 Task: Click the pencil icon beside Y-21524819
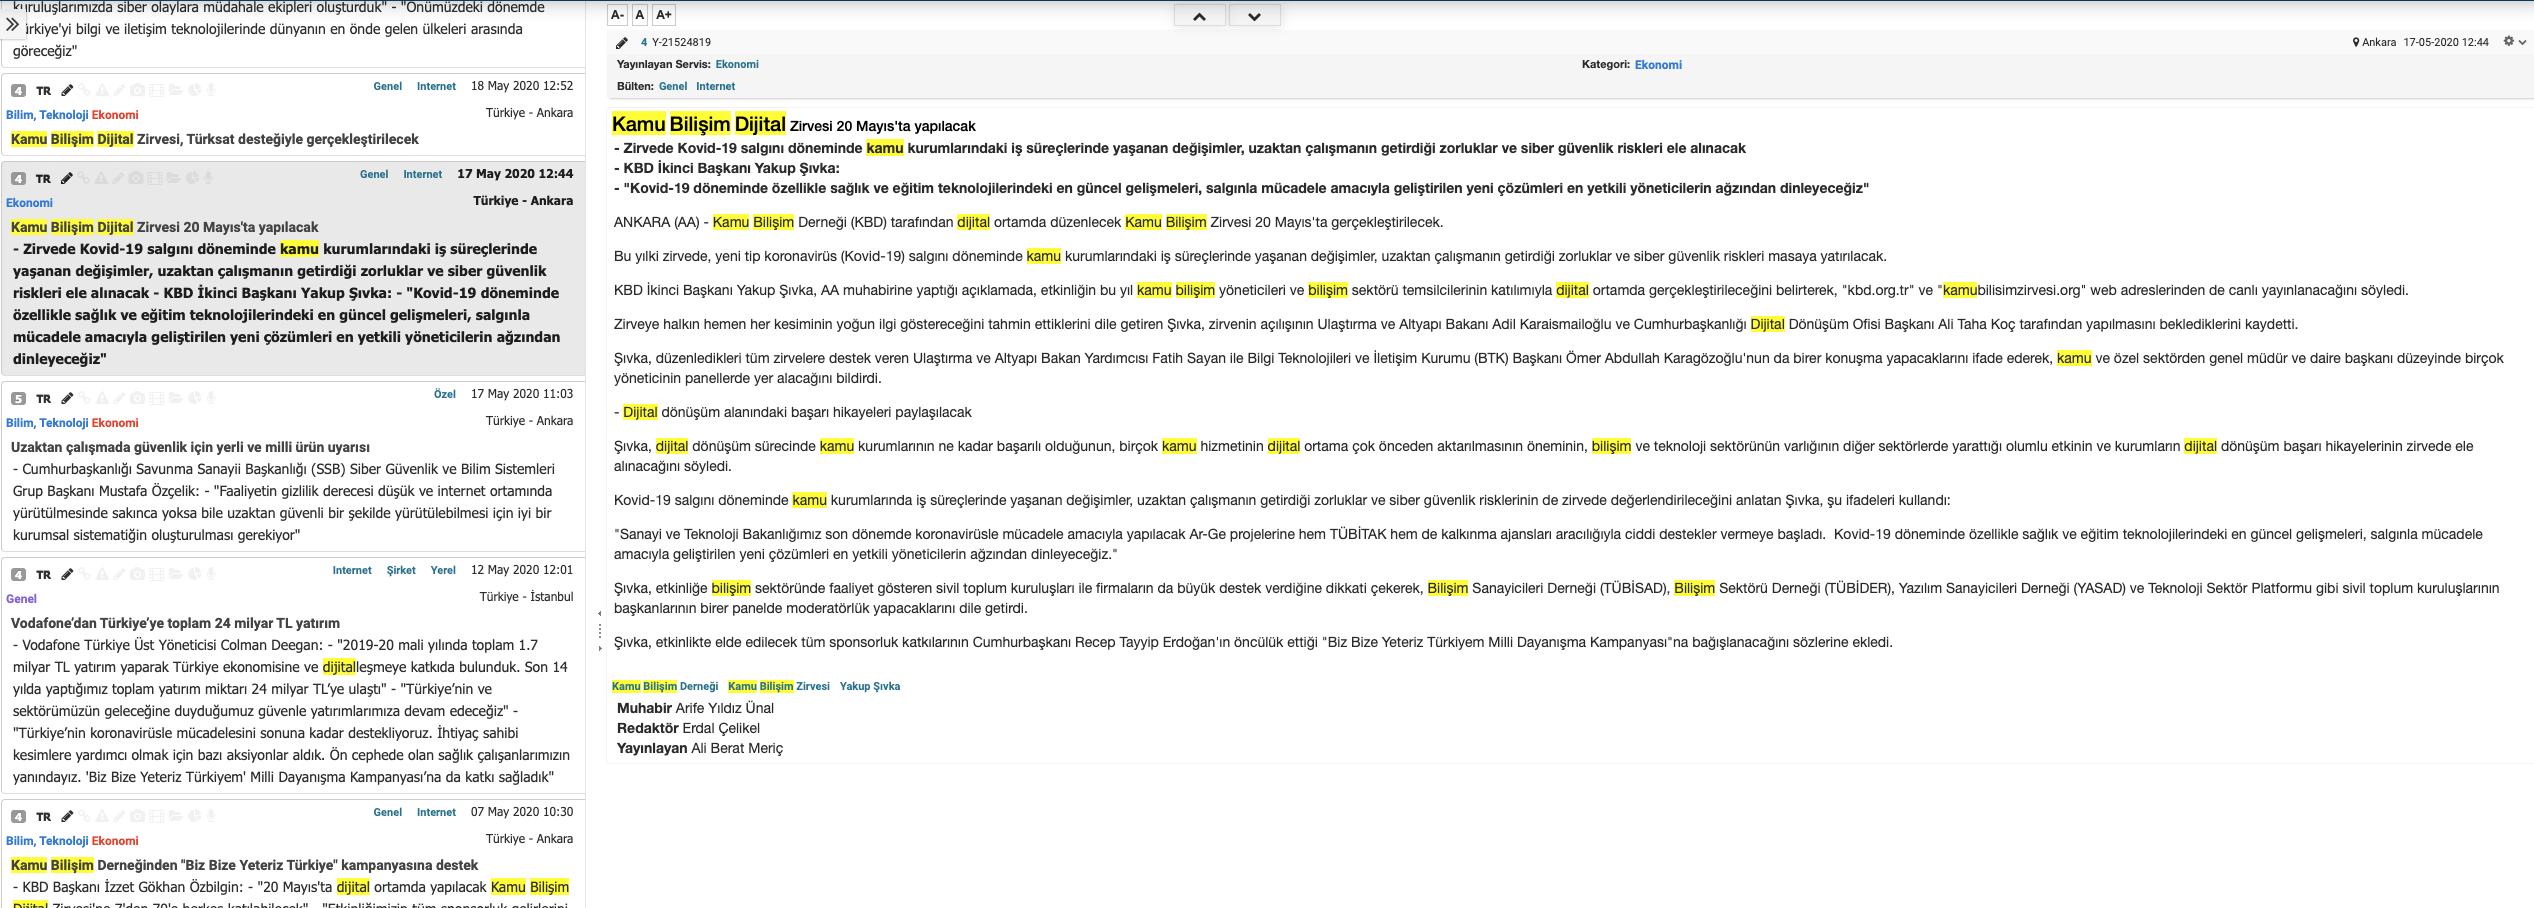click(621, 43)
